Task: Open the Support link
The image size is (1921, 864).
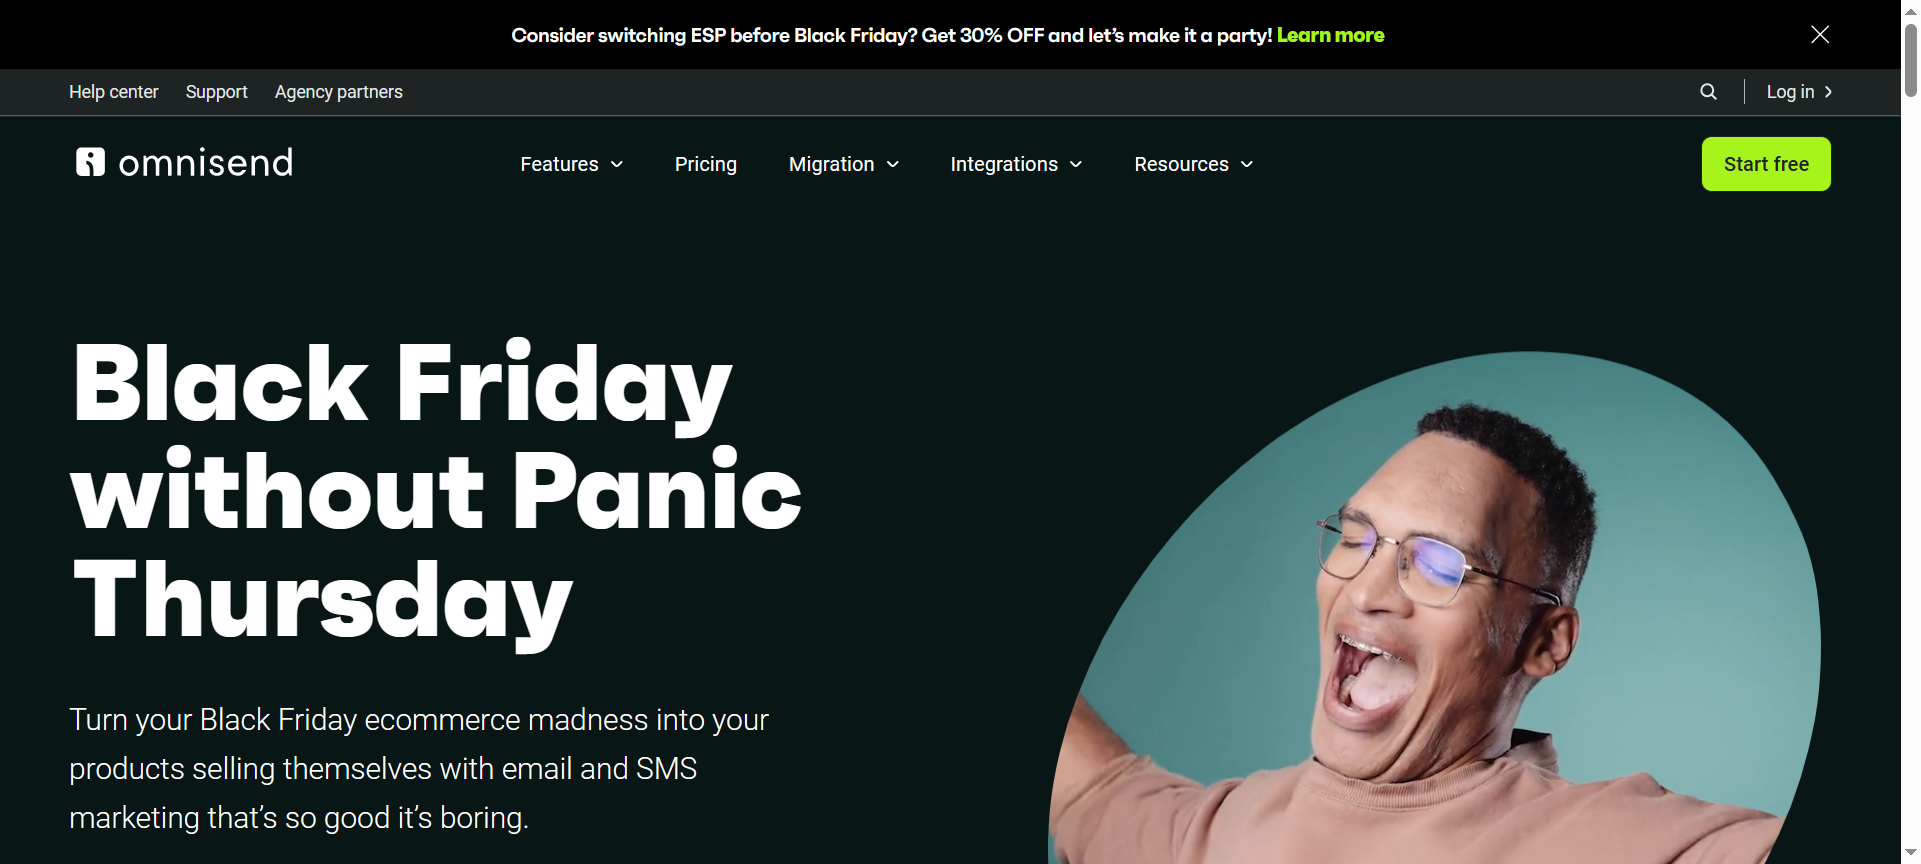Action: [x=217, y=92]
